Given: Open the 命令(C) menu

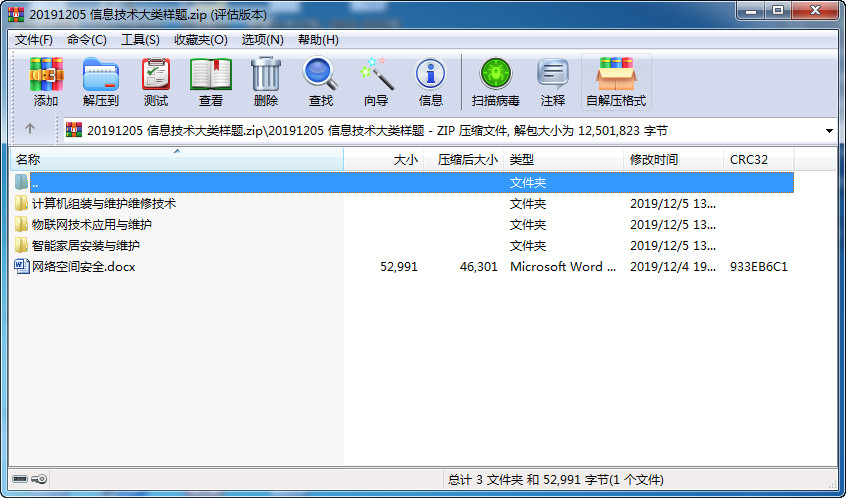Looking at the screenshot, I should coord(87,40).
